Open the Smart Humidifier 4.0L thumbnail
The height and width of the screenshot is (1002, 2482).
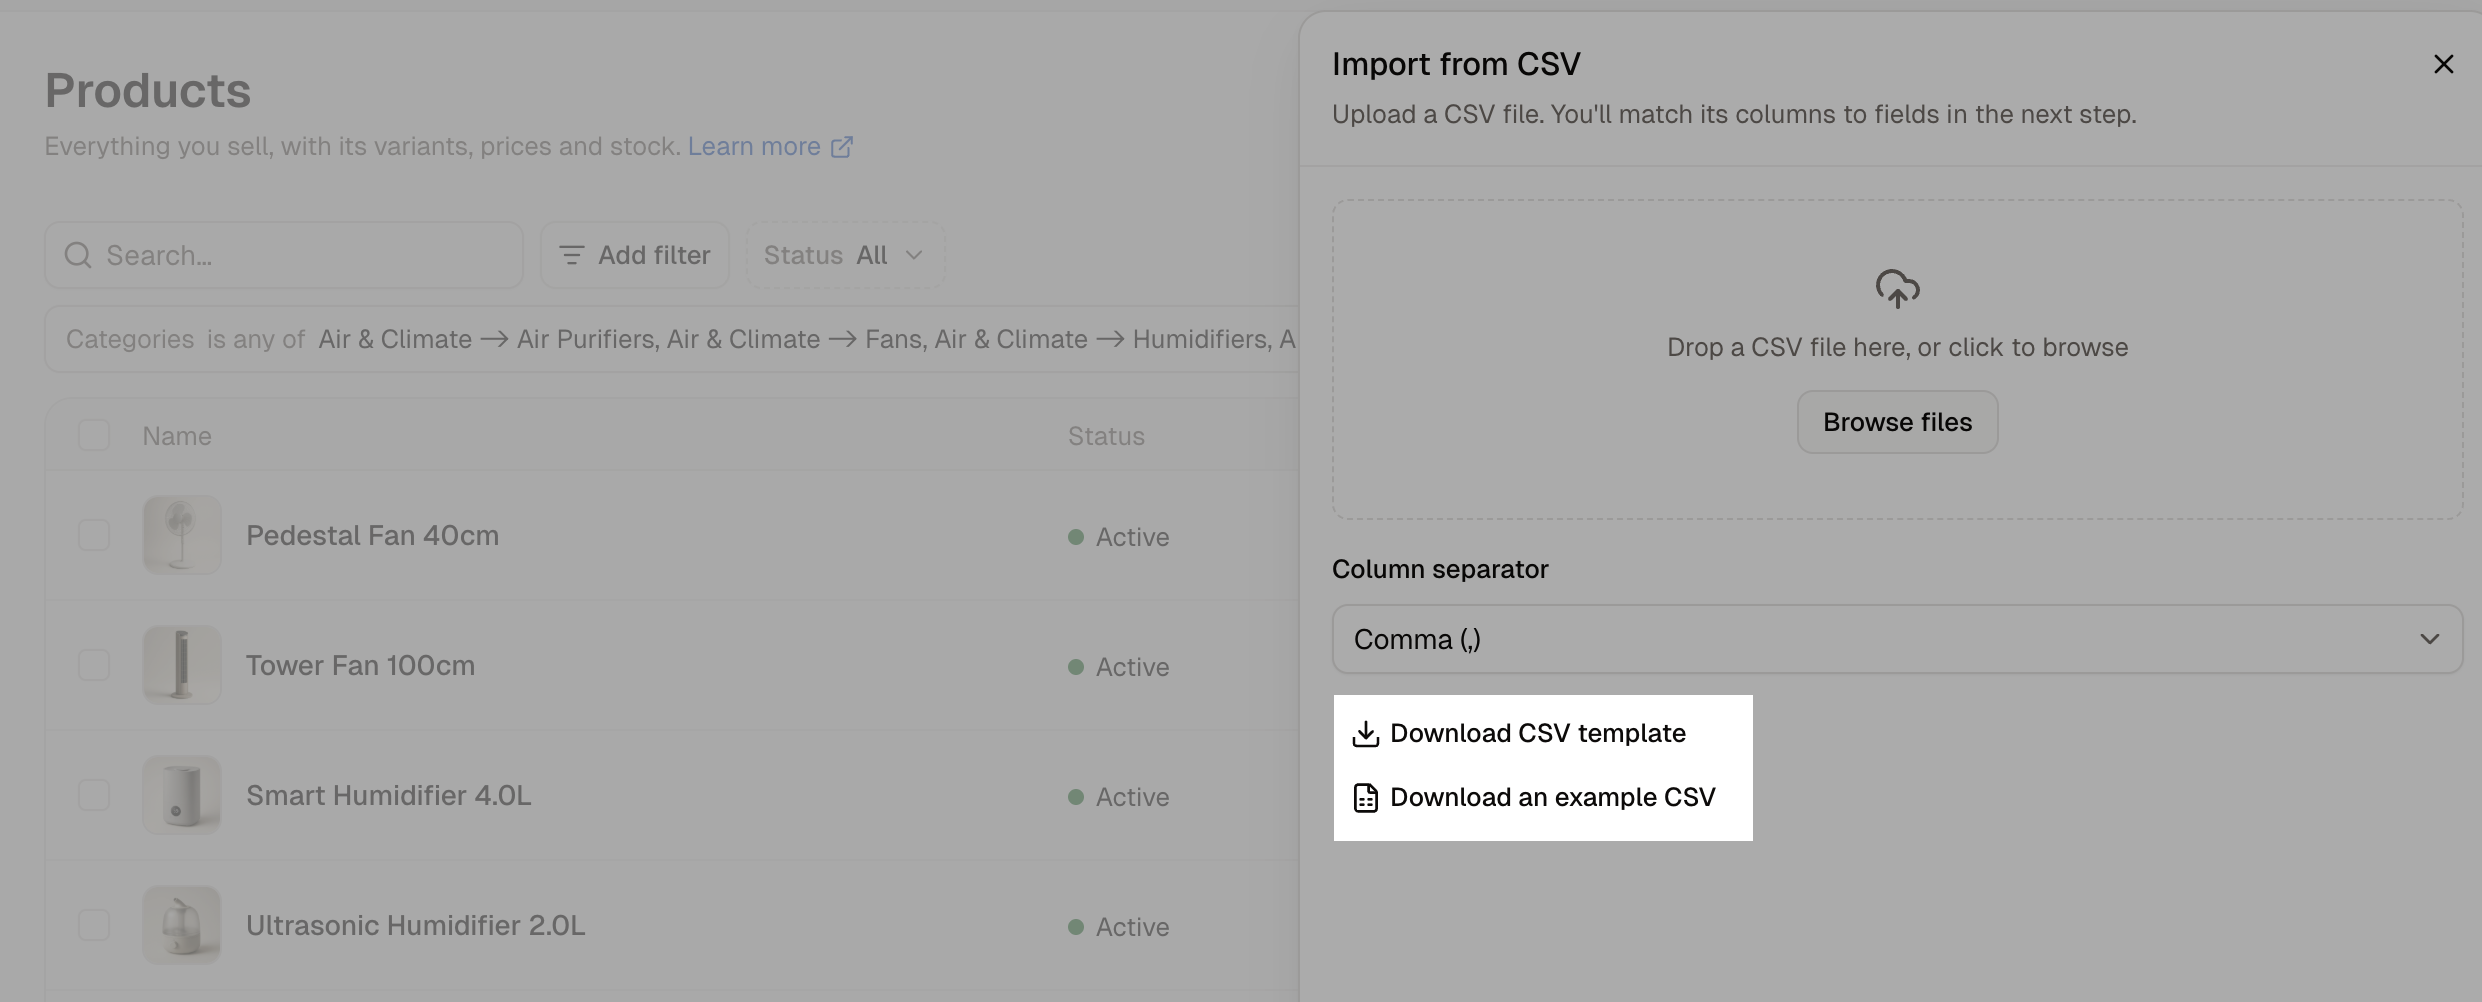click(x=182, y=795)
